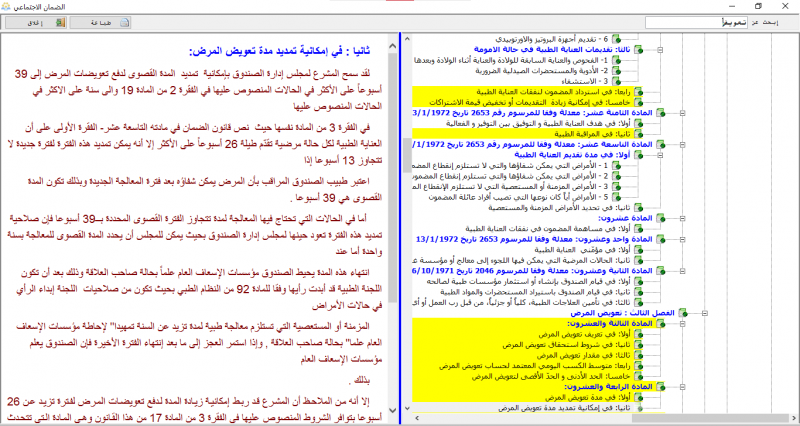800x426 pixels.
Task: Select 'ثانيا: في إمكانية تمديد مدة تعويض المرض' row
Action: [564, 408]
